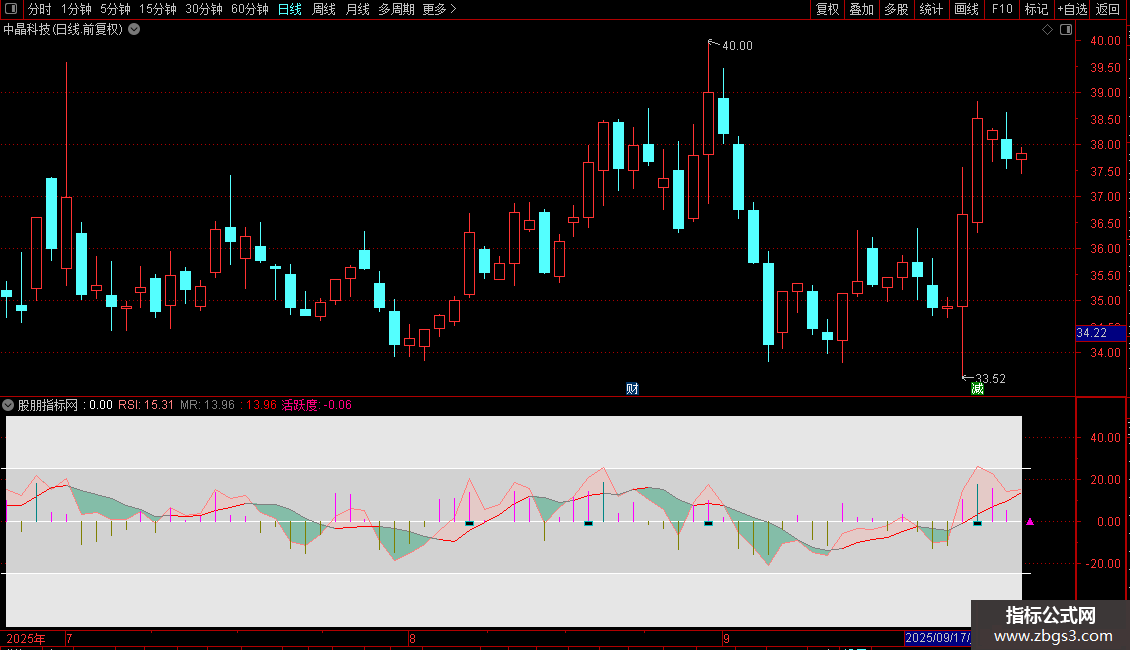This screenshot has height=650, width=1130.
Task: Click the 叠加 overlay button
Action: pos(861,9)
